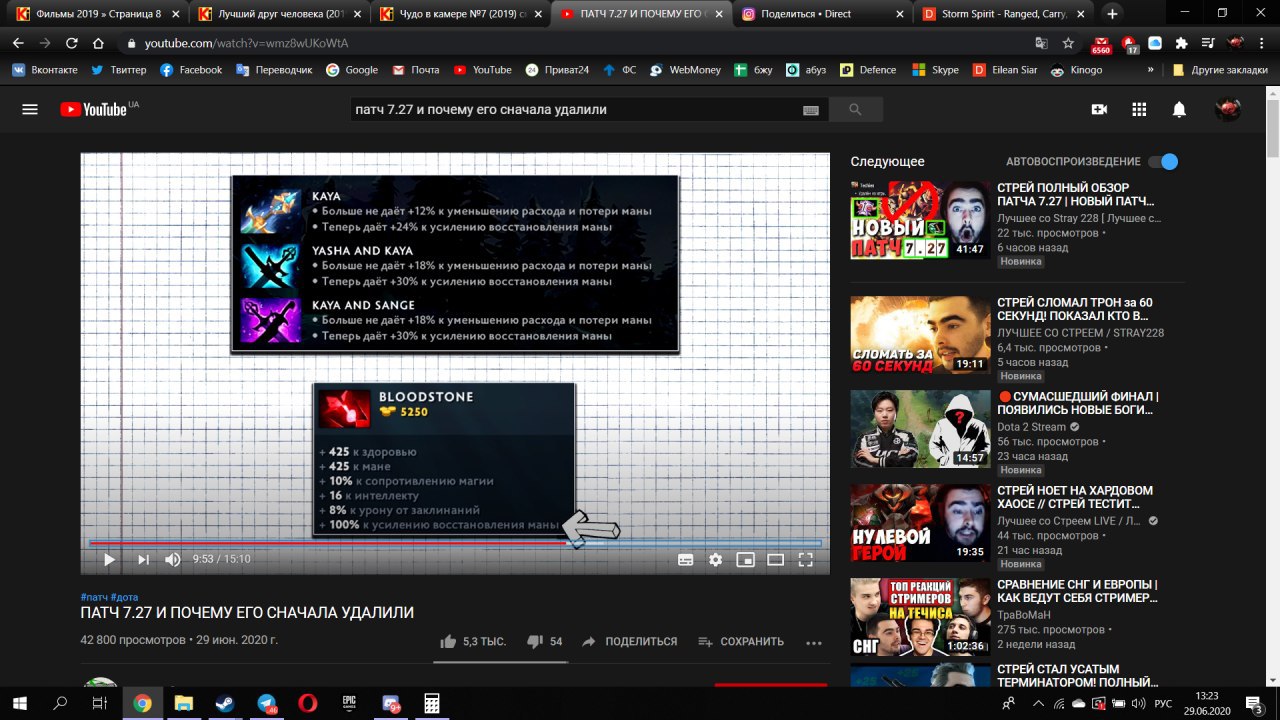
Task: Open YouTube hamburger guide menu
Action: click(x=30, y=109)
